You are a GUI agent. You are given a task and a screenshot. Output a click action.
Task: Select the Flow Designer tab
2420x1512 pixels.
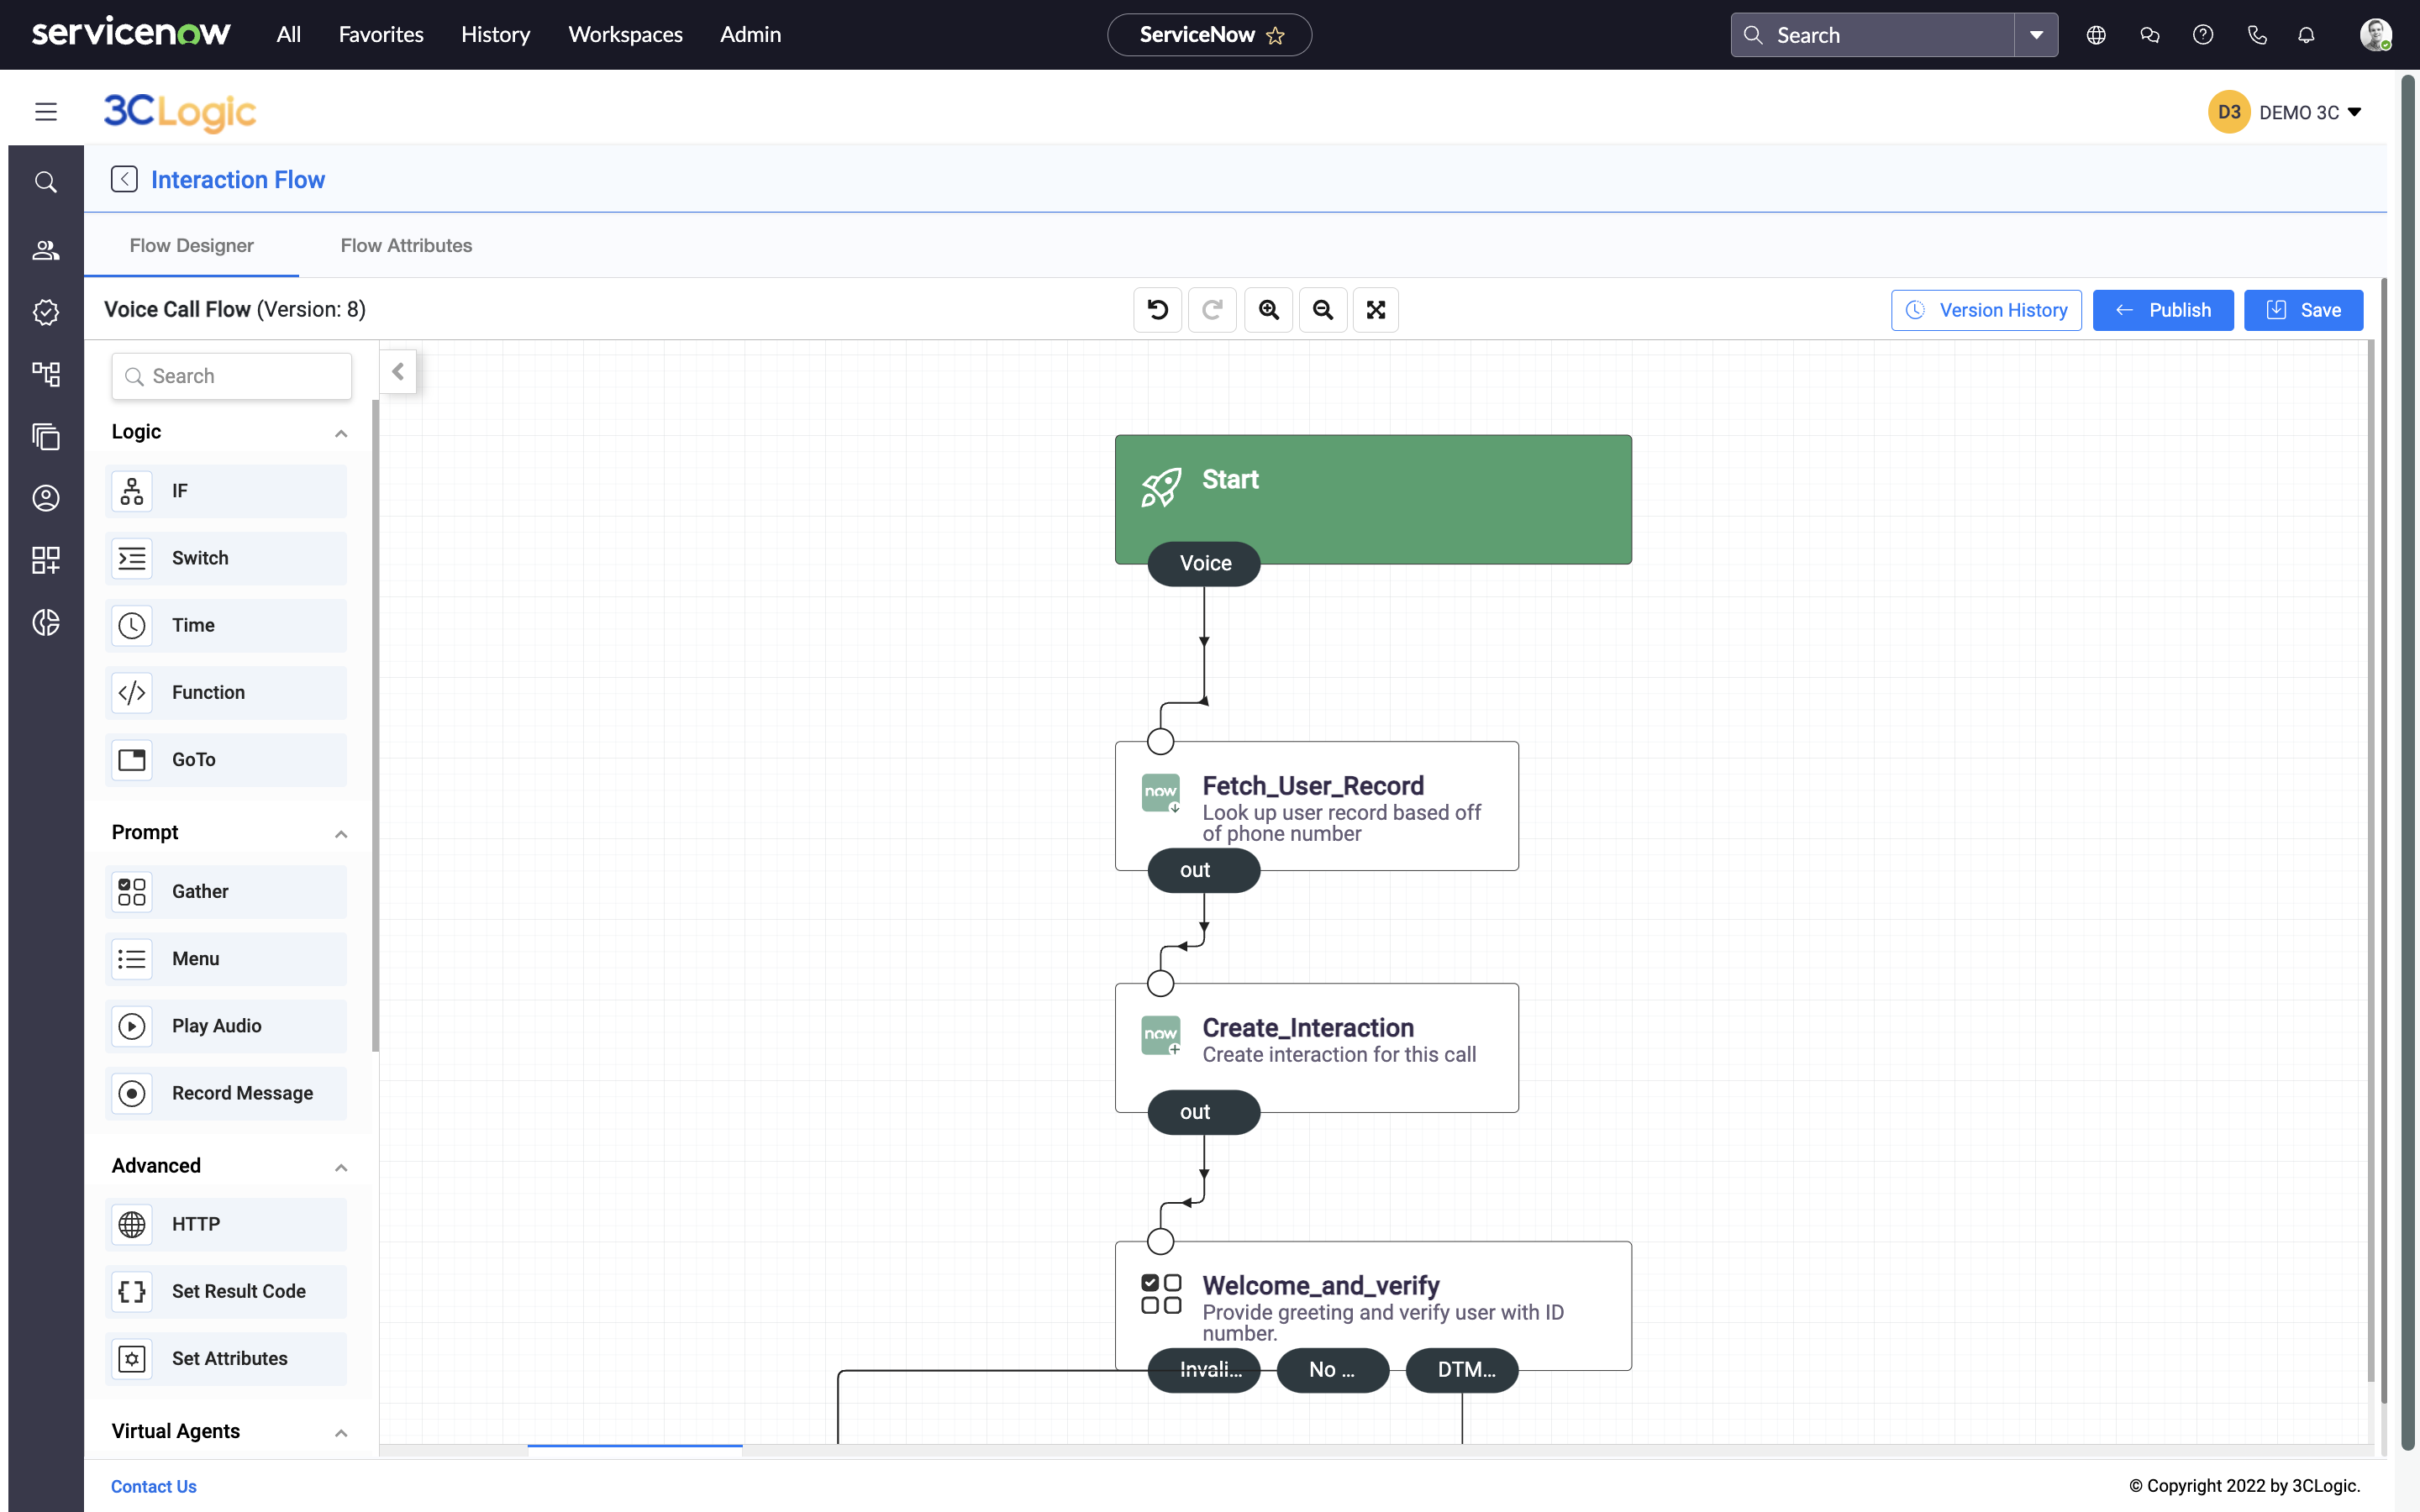click(192, 245)
